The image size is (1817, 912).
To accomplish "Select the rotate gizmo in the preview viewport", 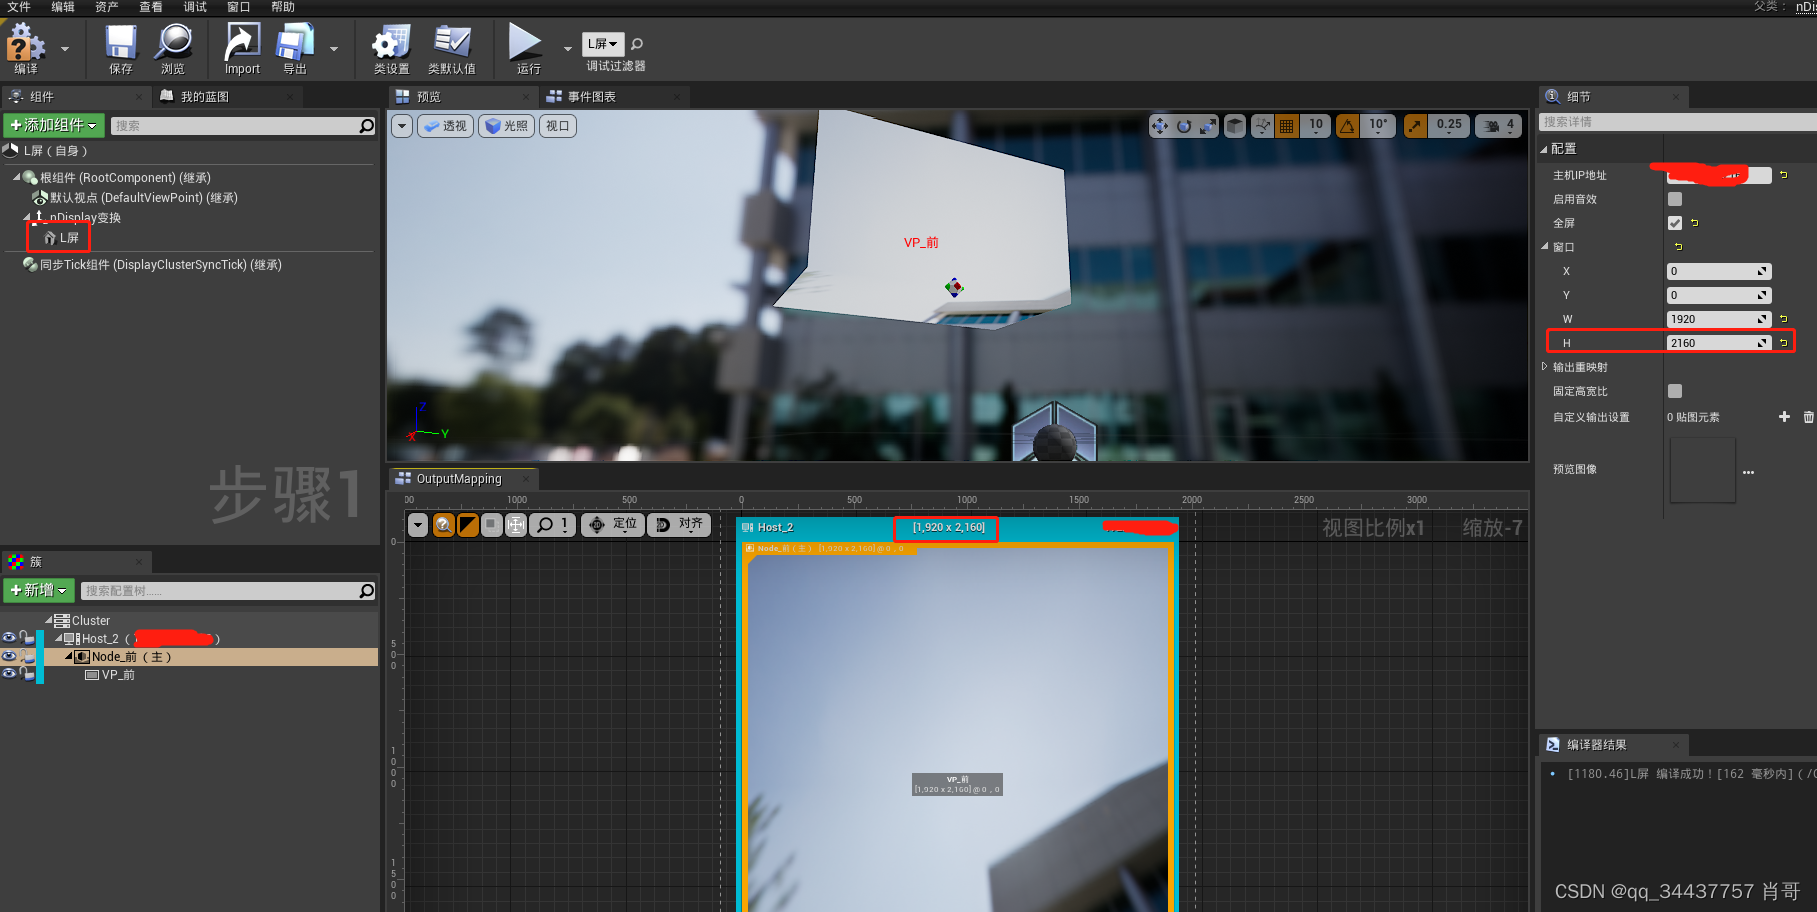I will (1183, 125).
